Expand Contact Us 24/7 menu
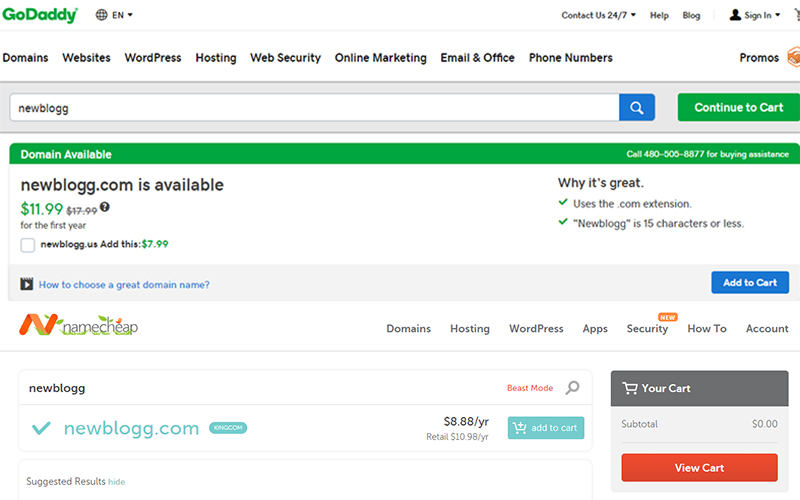Screen dimensions: 800x500 (598, 15)
